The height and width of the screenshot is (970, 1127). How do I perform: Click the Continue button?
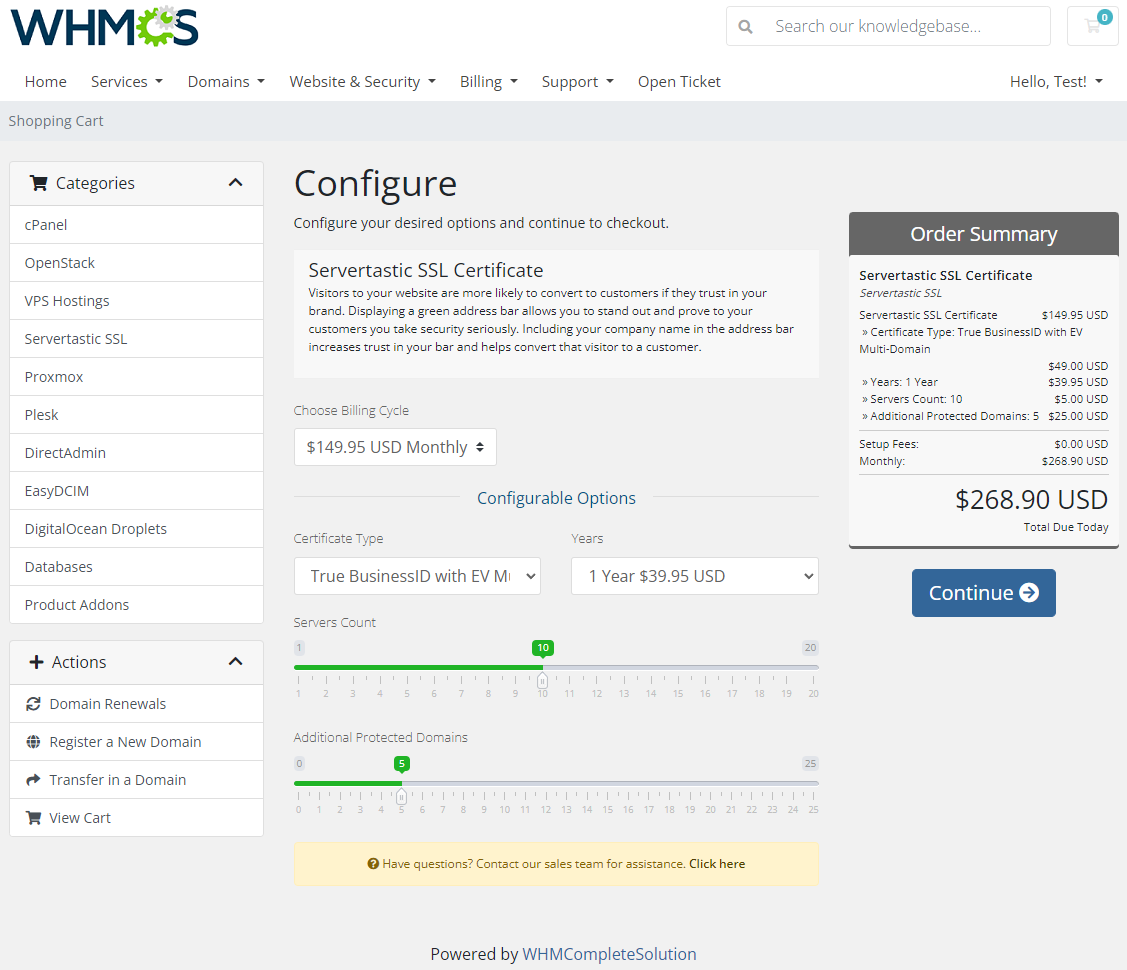tap(983, 593)
